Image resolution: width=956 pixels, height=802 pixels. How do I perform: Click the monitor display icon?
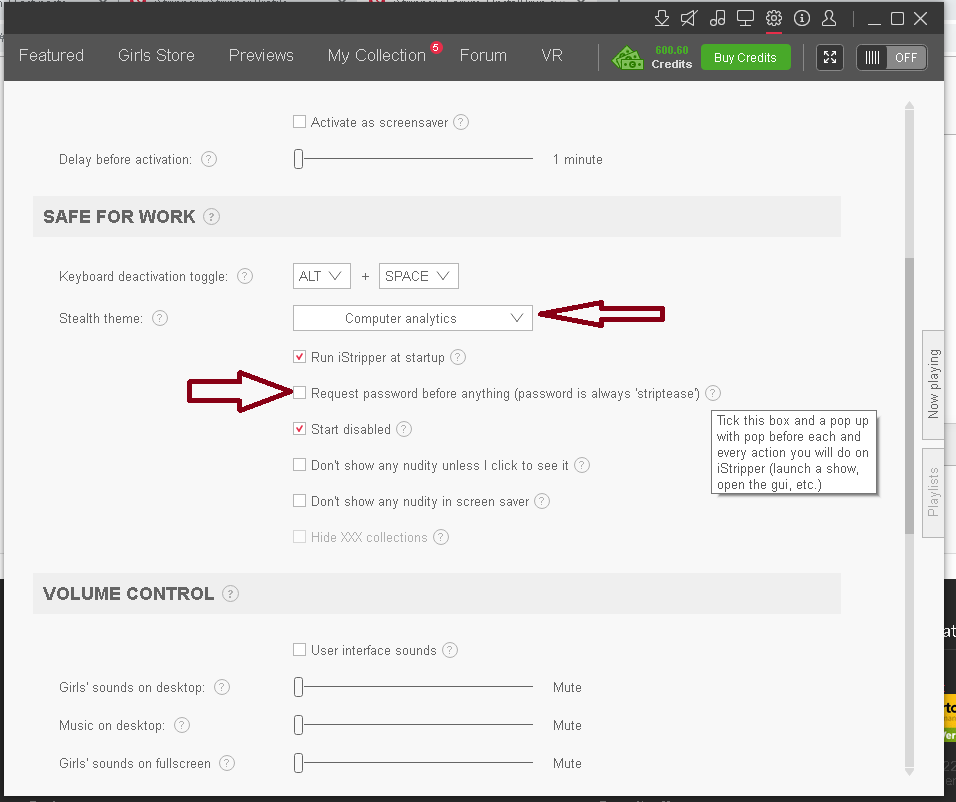coord(746,18)
